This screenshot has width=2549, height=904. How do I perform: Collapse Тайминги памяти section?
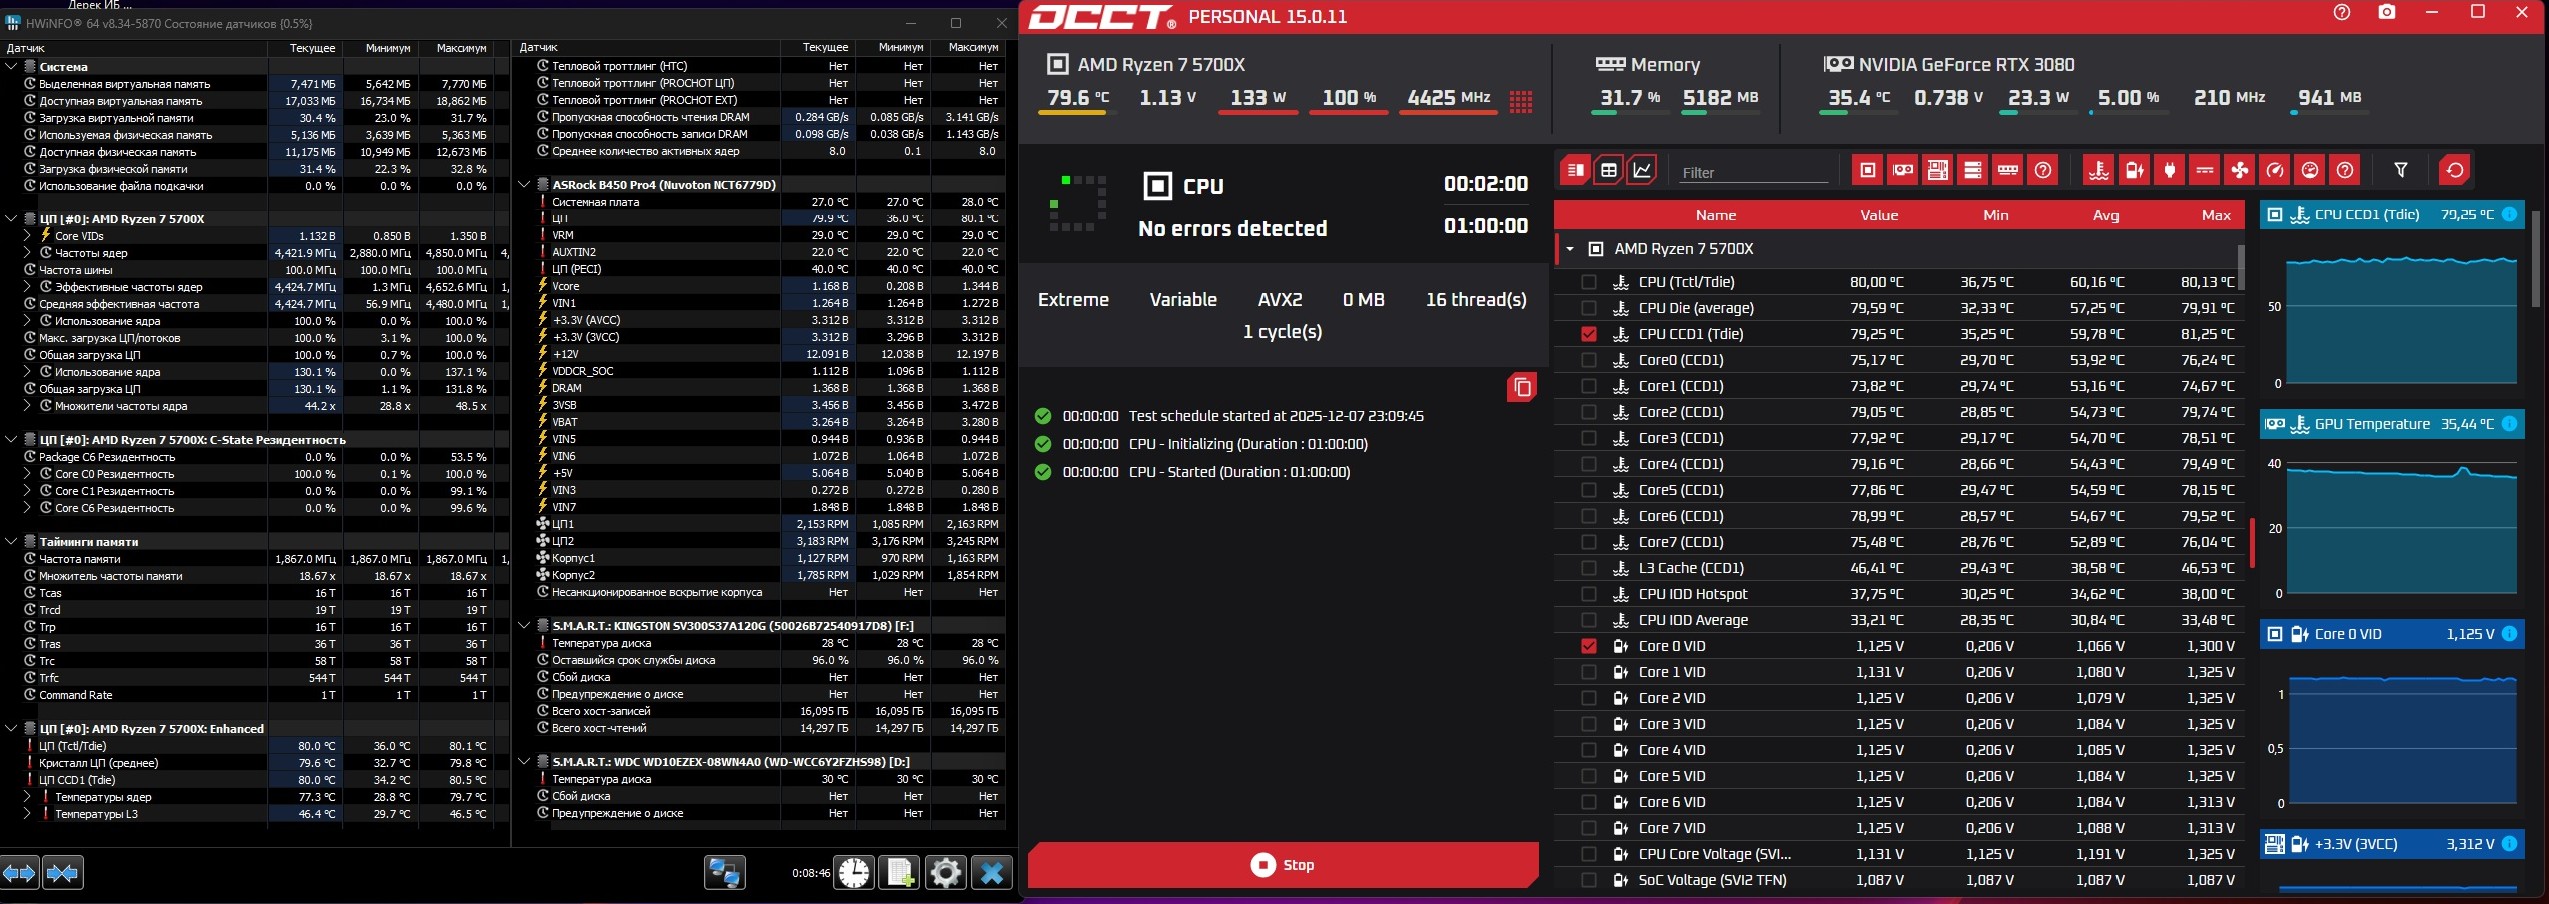coord(11,542)
